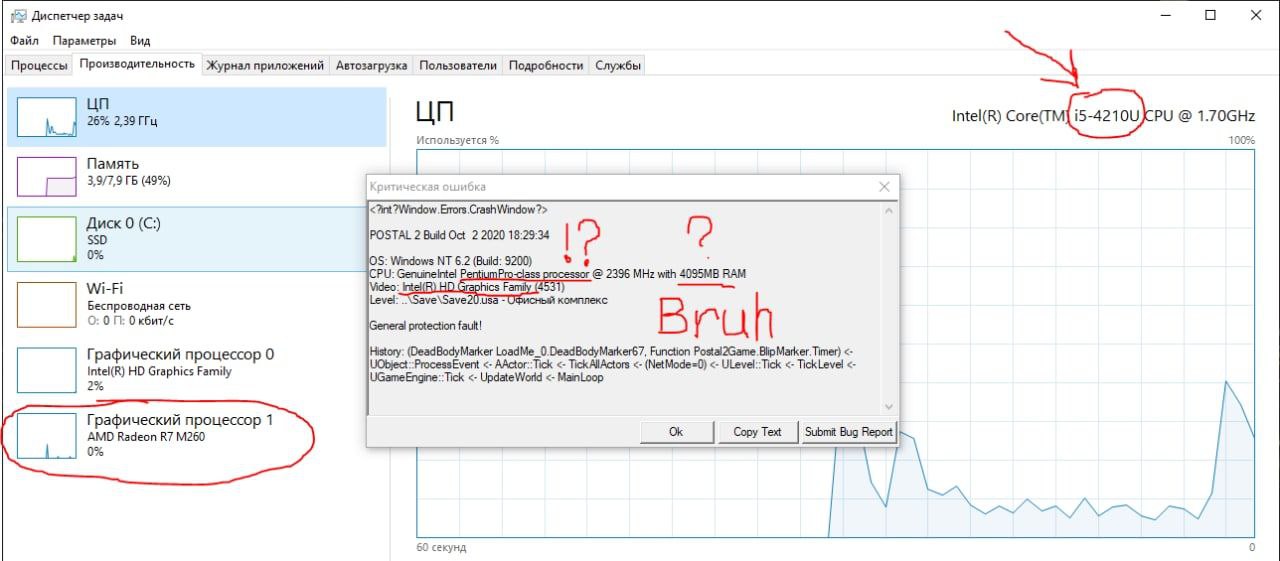Open the Пользователи tab
1280x561 pixels.
coord(457,65)
